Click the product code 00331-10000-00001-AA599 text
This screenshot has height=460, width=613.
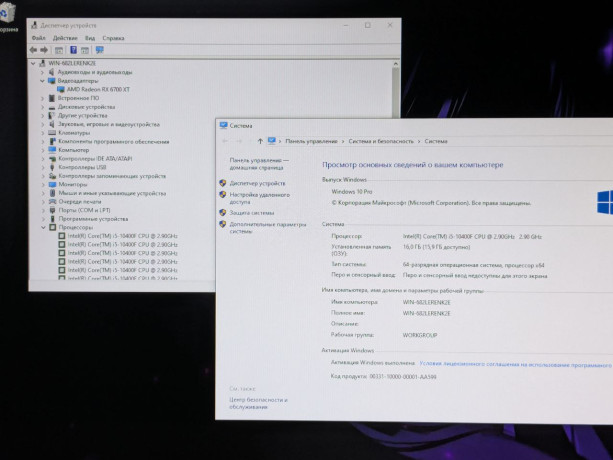click(403, 377)
